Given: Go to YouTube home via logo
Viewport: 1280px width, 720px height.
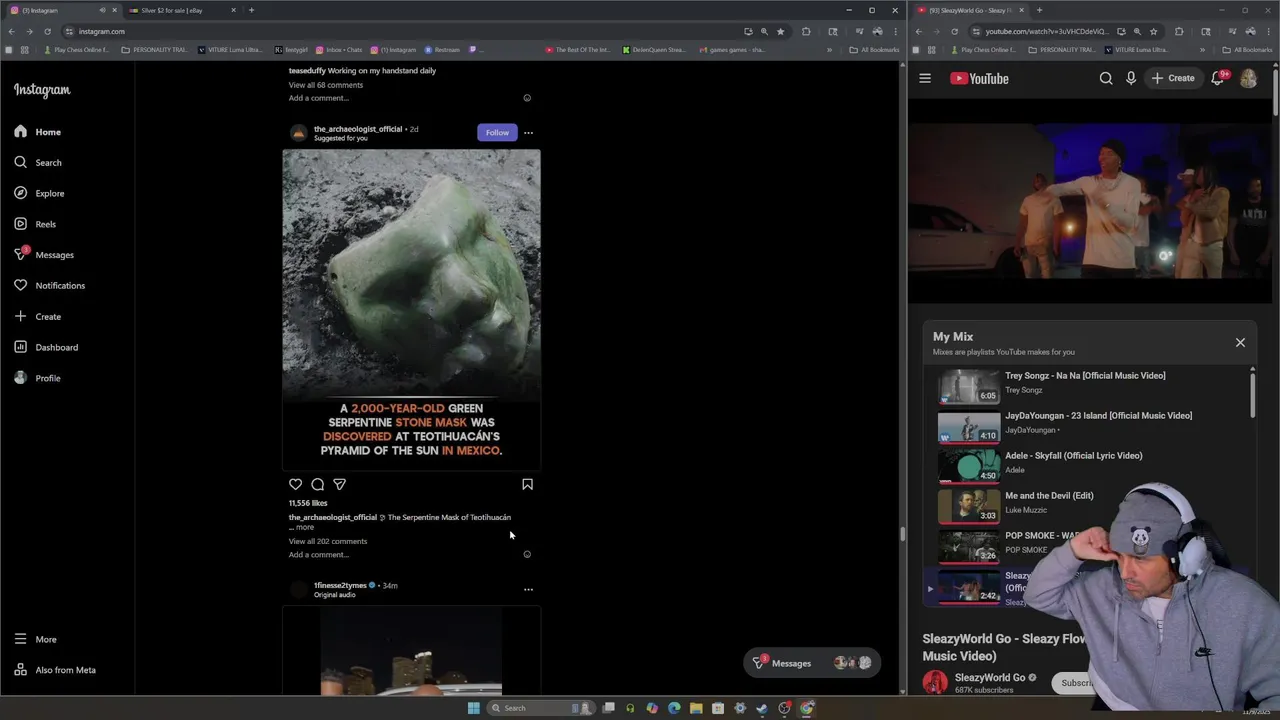Looking at the screenshot, I should (979, 78).
